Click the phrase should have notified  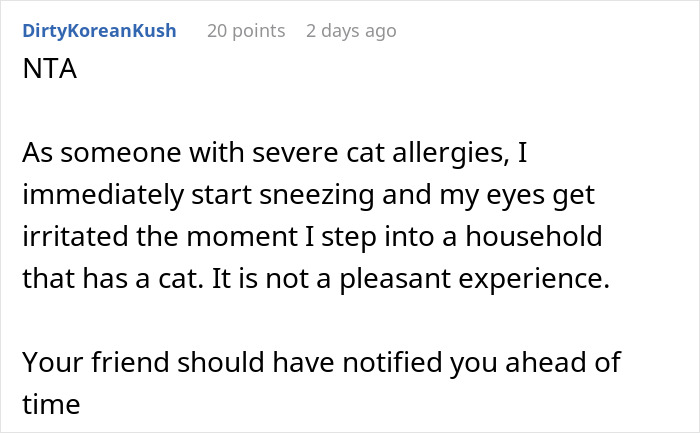[311, 362]
